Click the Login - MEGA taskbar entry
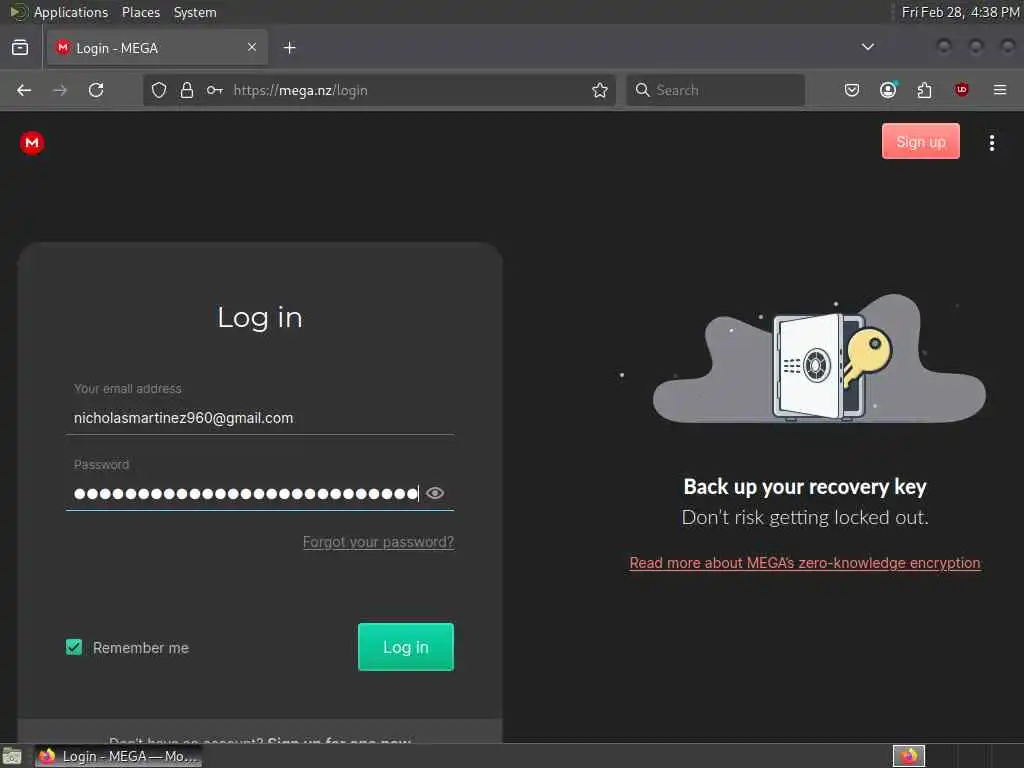 tap(119, 756)
